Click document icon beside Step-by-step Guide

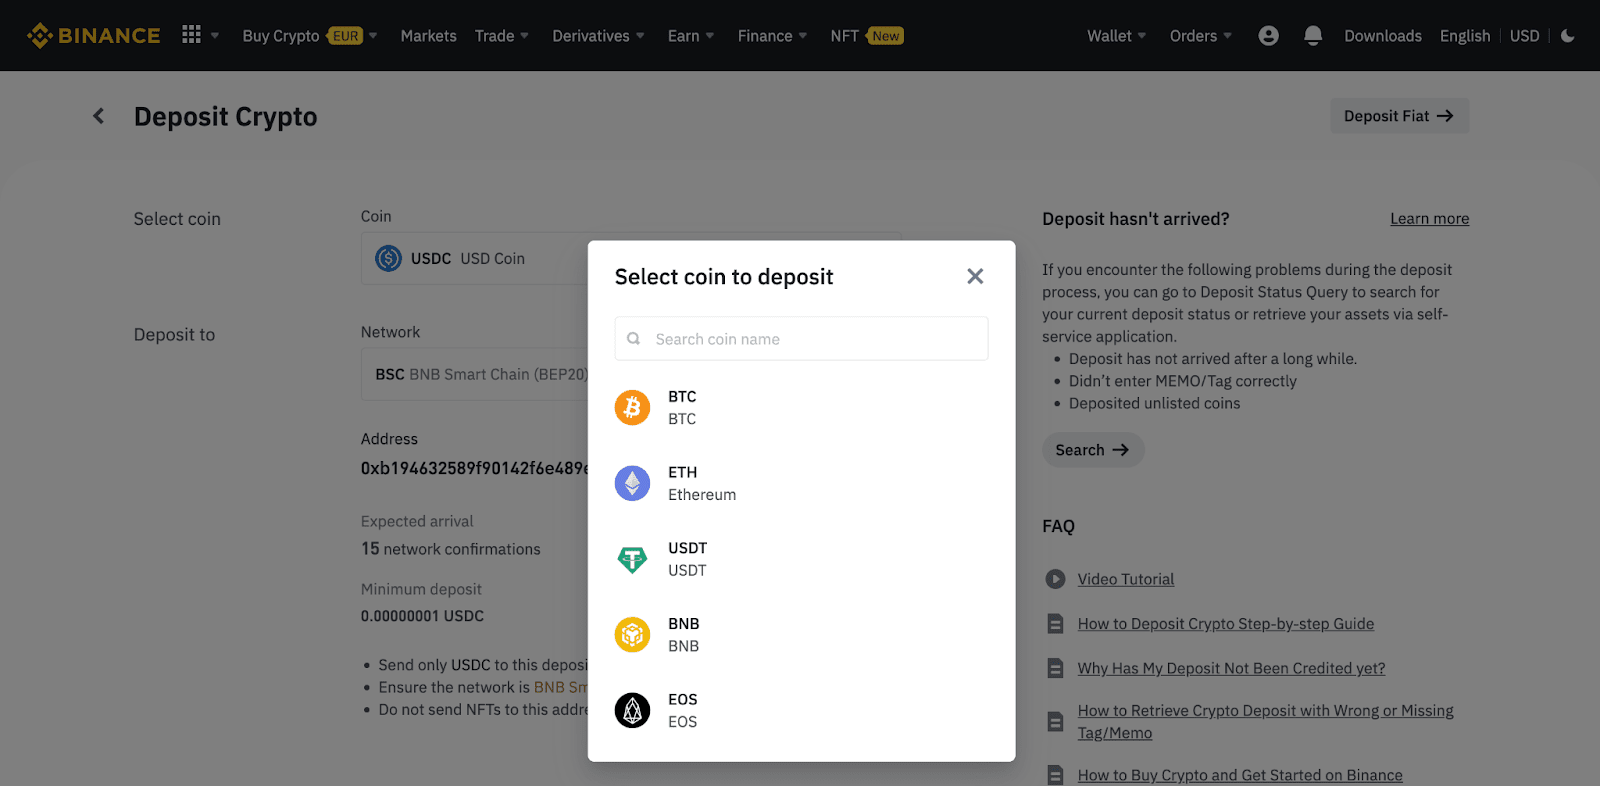coord(1055,624)
